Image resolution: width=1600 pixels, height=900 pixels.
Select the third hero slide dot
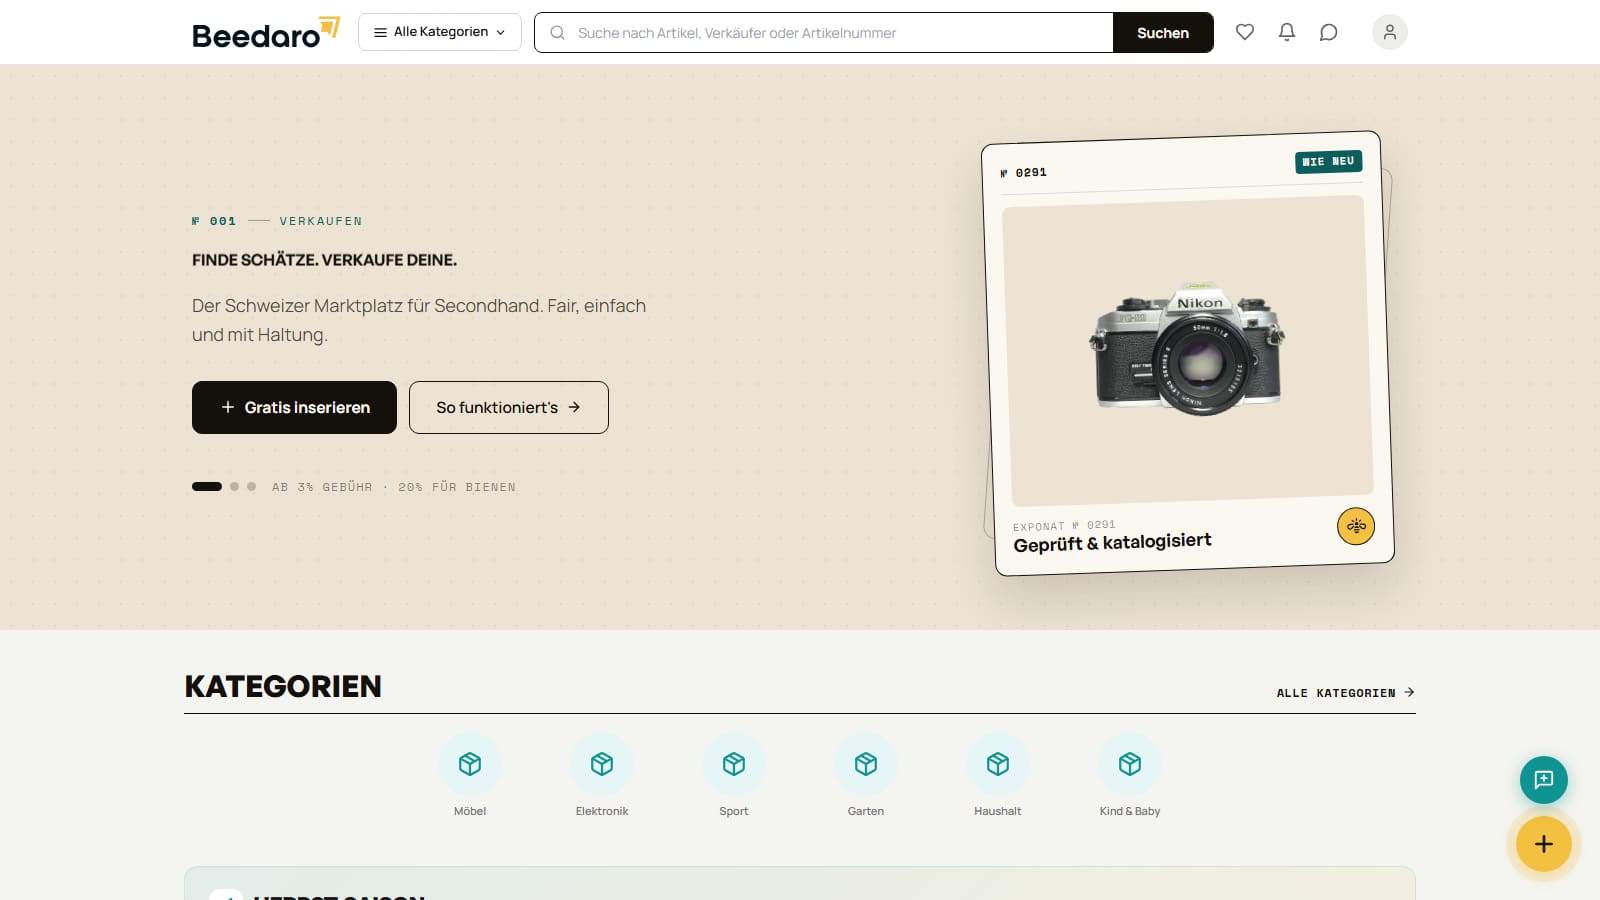(x=251, y=487)
